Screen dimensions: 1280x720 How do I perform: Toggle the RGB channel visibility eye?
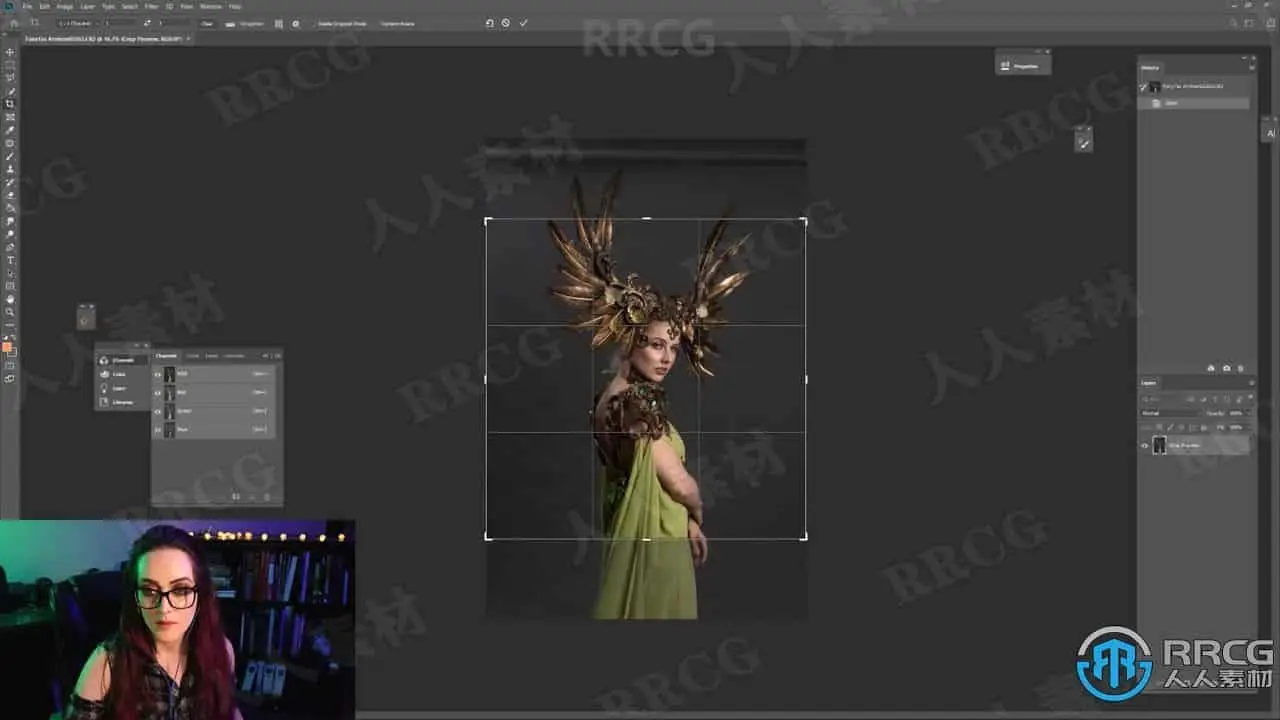tap(158, 374)
